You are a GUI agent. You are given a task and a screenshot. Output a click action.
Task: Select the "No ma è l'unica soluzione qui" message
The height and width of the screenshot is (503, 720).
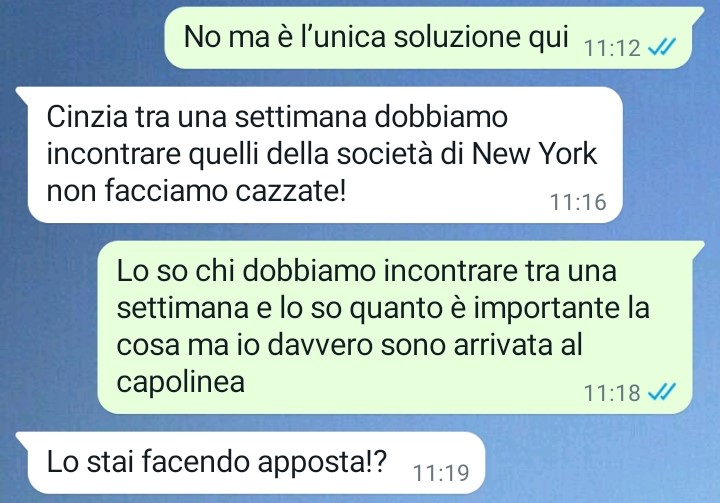(x=428, y=38)
